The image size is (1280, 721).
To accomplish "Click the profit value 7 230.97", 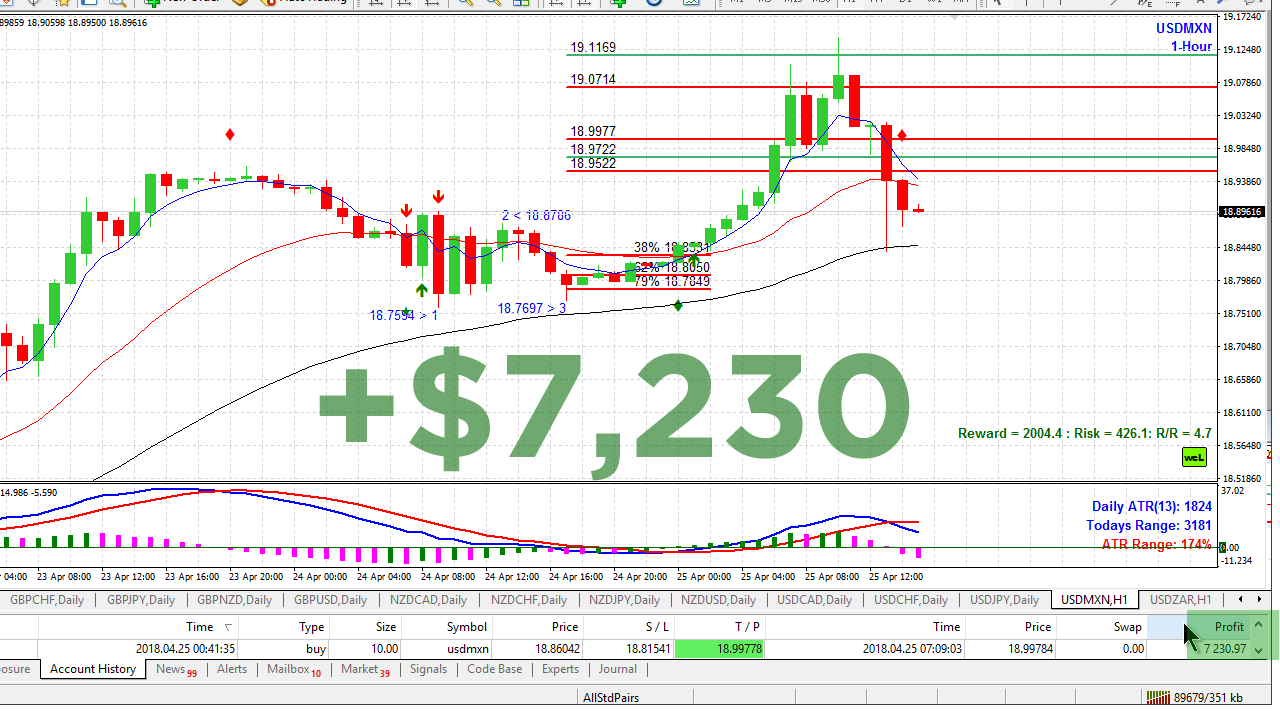I will (1224, 649).
